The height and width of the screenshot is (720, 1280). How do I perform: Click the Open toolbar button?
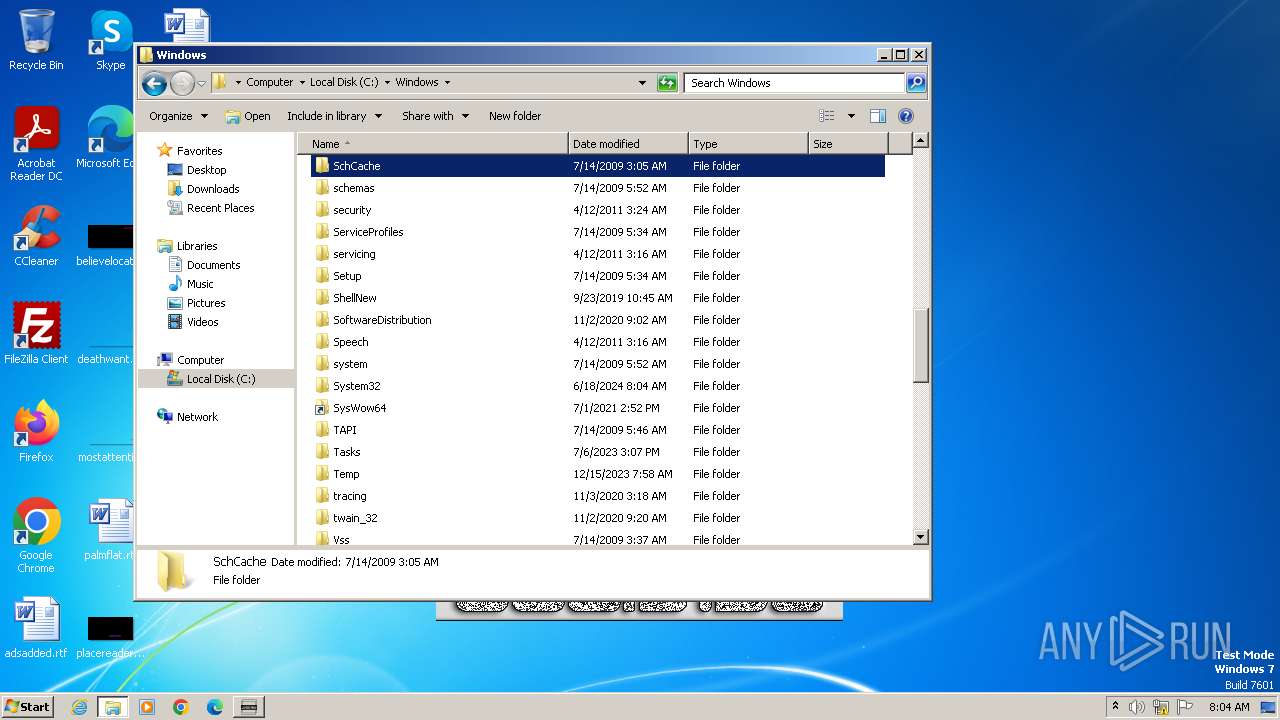point(248,116)
